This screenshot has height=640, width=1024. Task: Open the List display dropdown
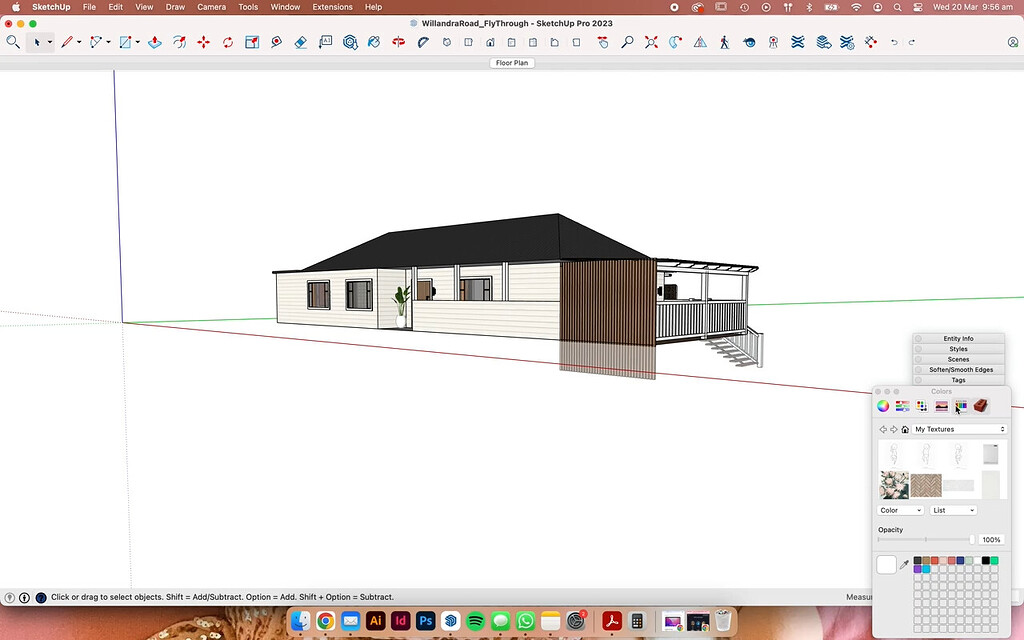click(x=951, y=510)
